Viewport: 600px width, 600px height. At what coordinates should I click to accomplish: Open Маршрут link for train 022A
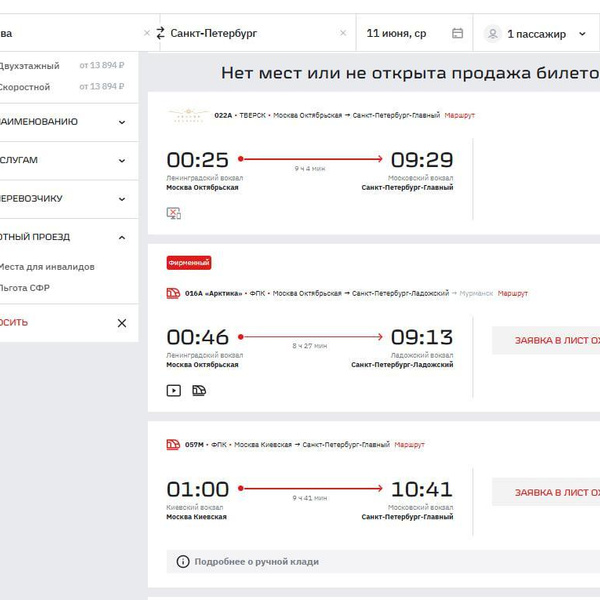point(460,116)
